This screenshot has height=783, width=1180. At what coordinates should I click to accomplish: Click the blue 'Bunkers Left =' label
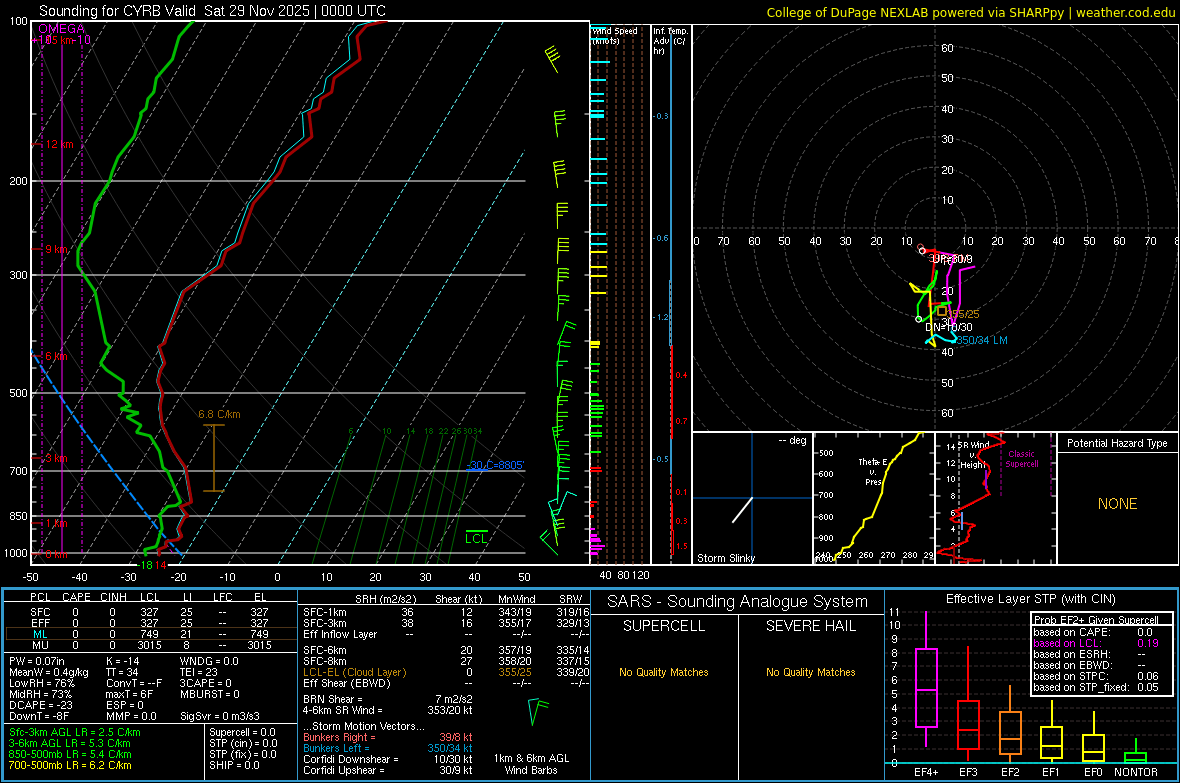[x=336, y=748]
